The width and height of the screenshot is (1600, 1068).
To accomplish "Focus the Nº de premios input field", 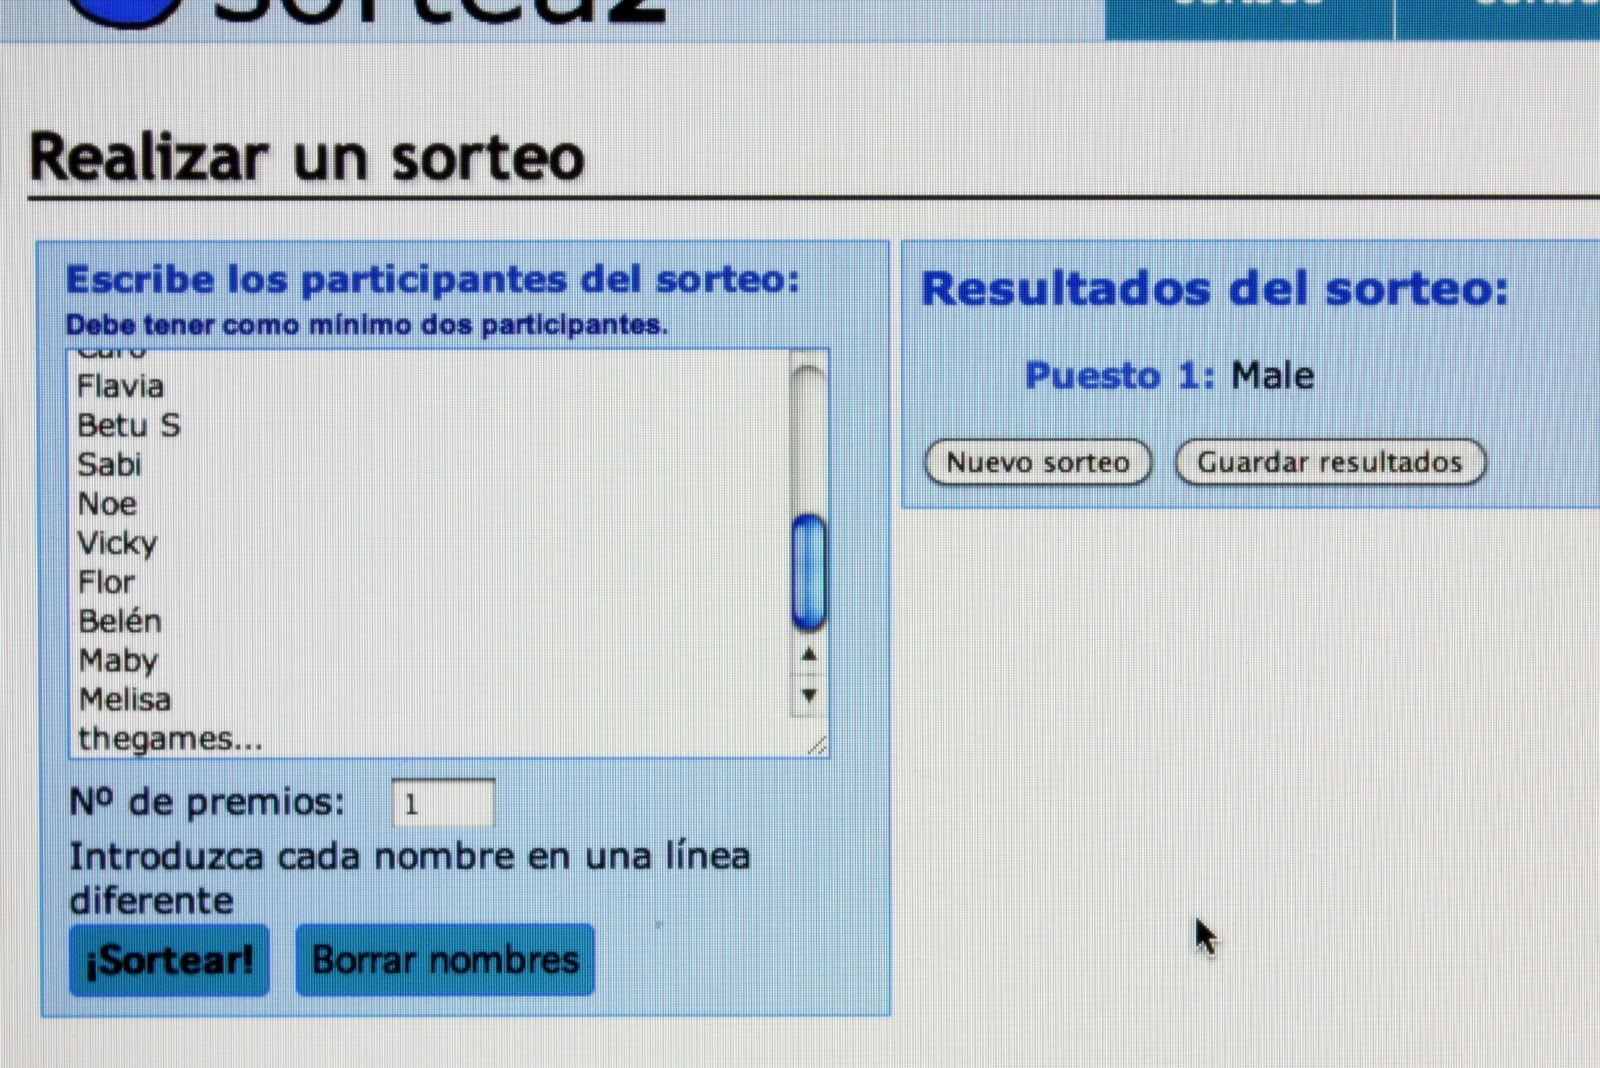I will point(443,803).
